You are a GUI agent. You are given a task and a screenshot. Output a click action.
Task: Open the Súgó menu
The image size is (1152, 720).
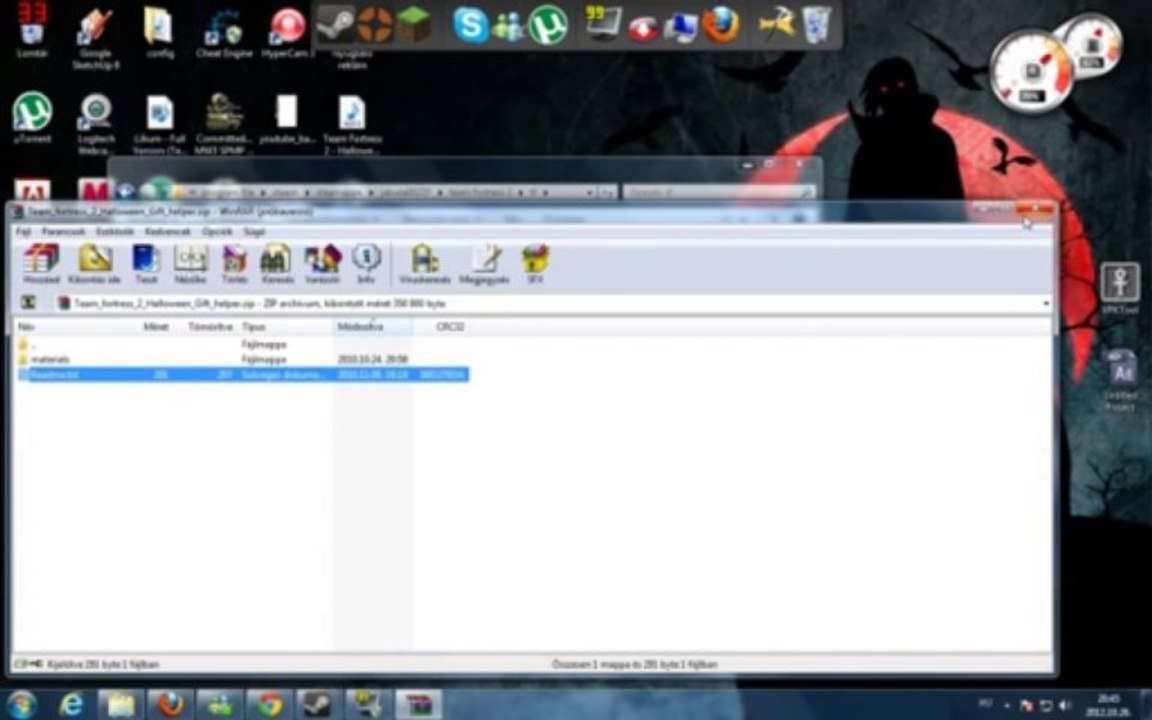[x=254, y=231]
